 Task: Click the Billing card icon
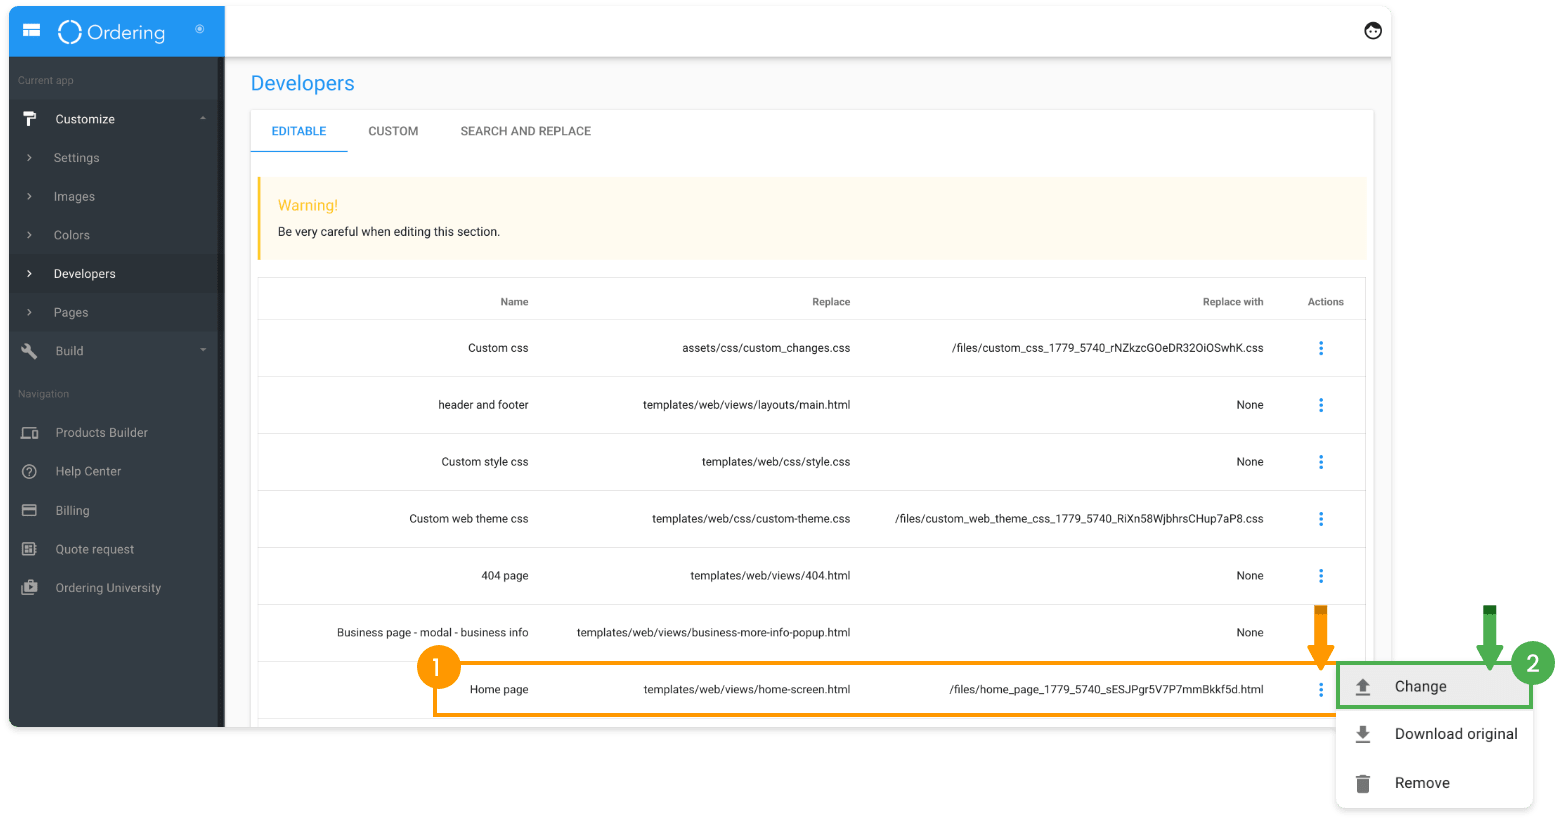(x=30, y=510)
